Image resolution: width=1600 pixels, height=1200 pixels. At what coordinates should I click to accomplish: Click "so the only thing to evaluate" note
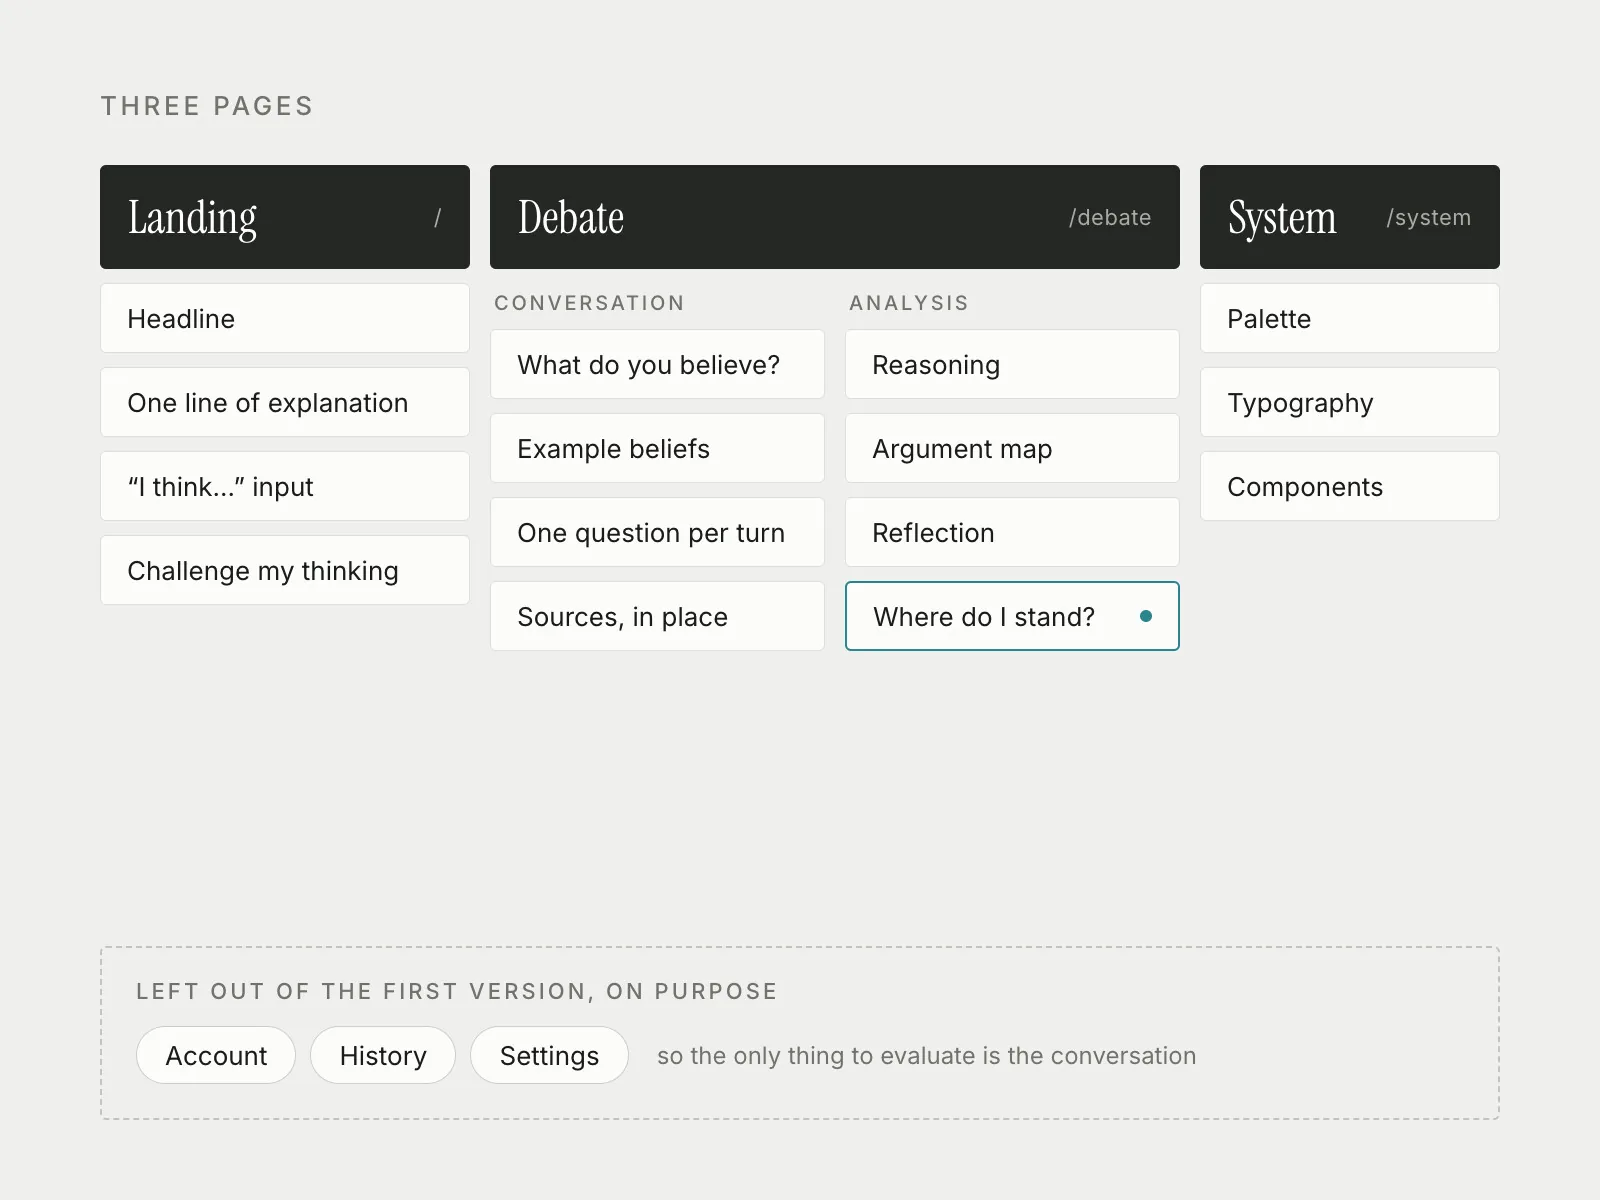pyautogui.click(x=926, y=1056)
